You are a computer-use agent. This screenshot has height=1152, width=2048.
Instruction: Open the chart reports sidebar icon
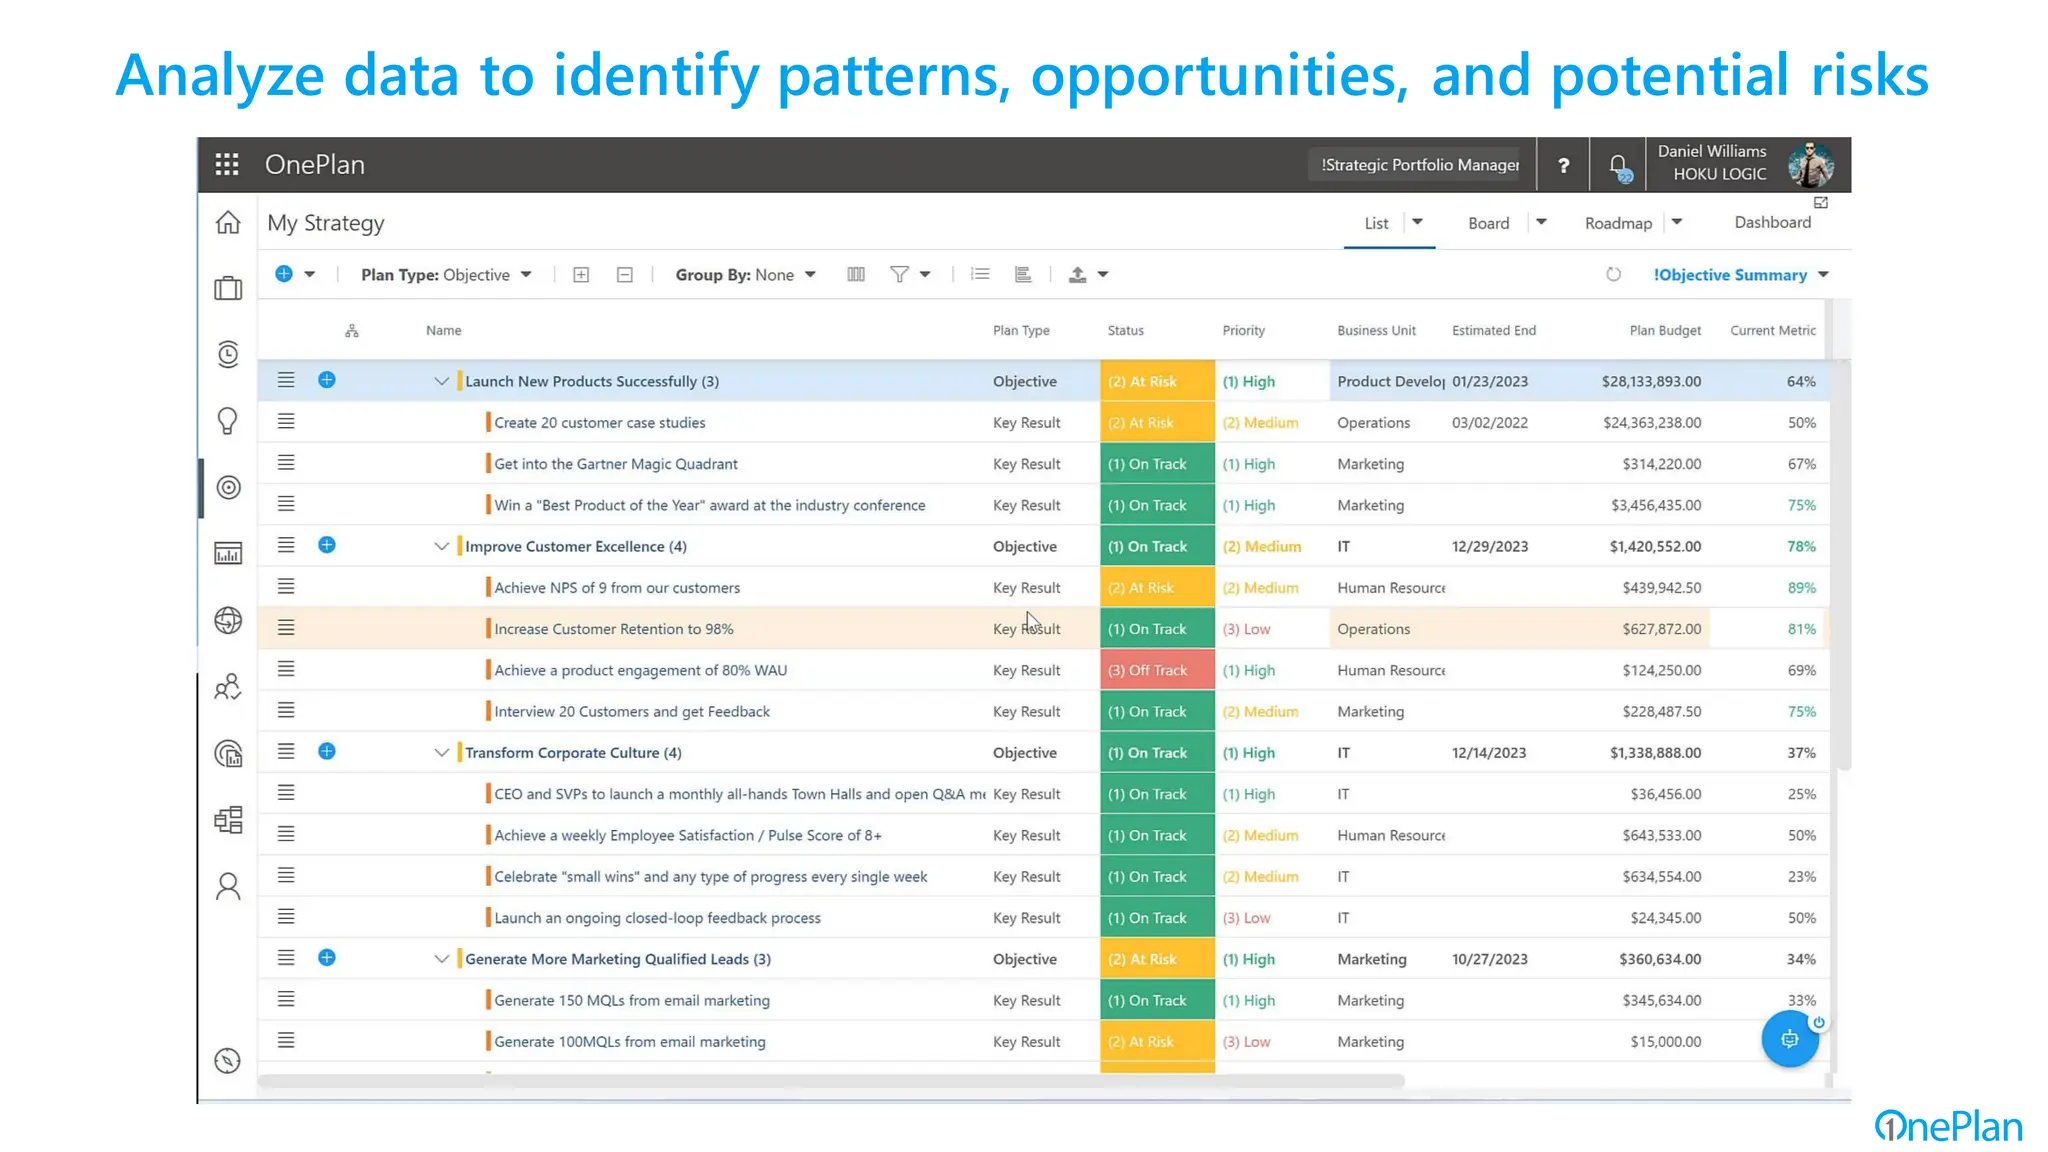pos(228,553)
